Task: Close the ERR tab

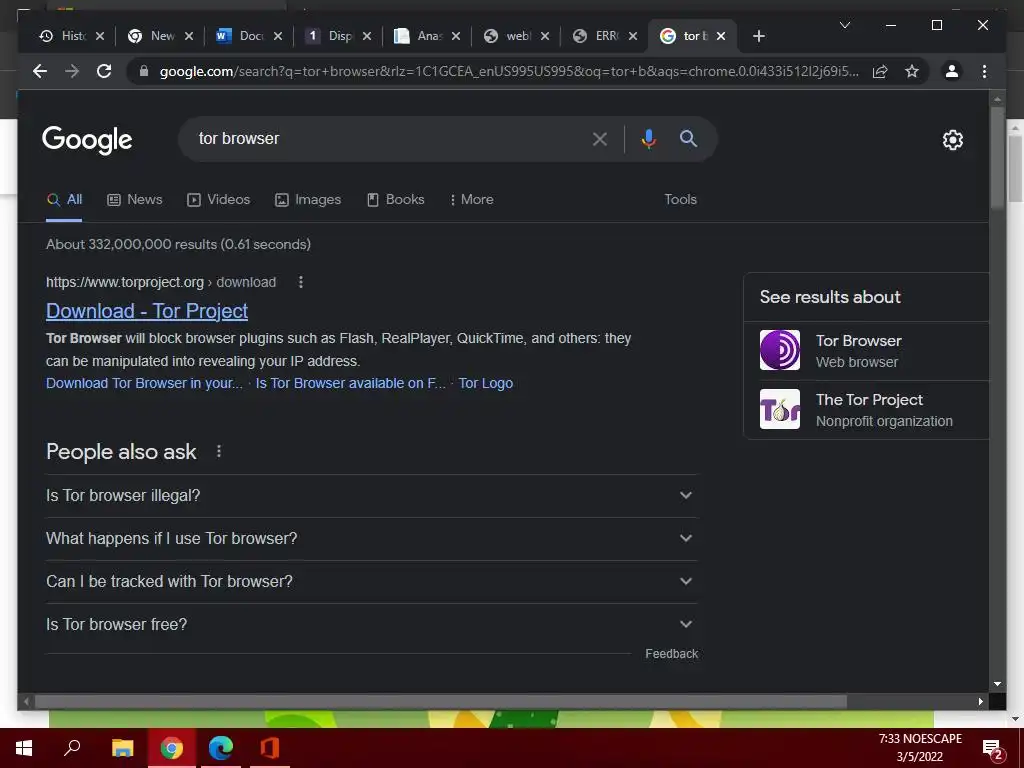Action: (x=633, y=36)
